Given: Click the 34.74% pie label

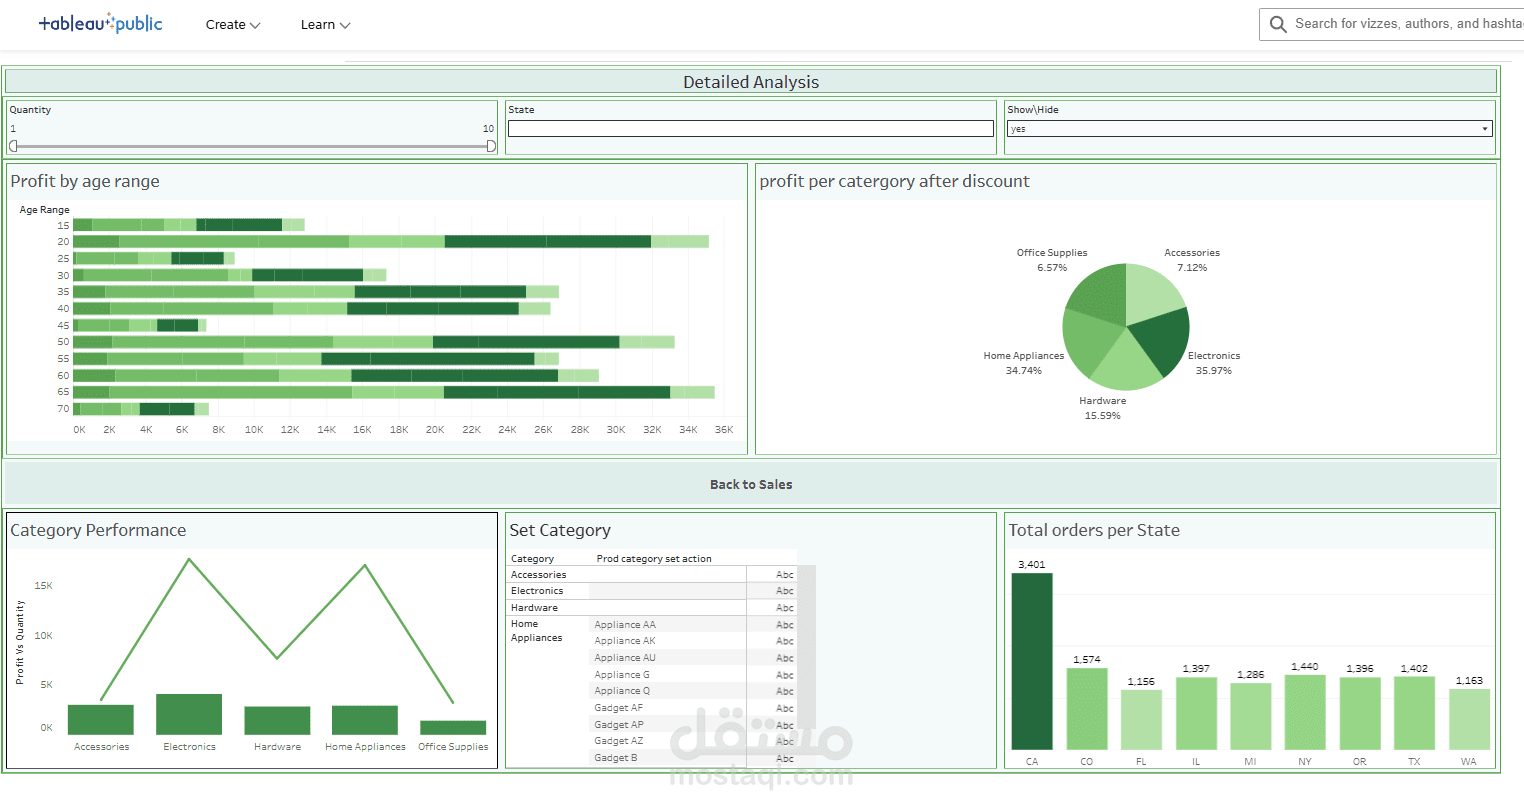Looking at the screenshot, I should (1023, 371).
